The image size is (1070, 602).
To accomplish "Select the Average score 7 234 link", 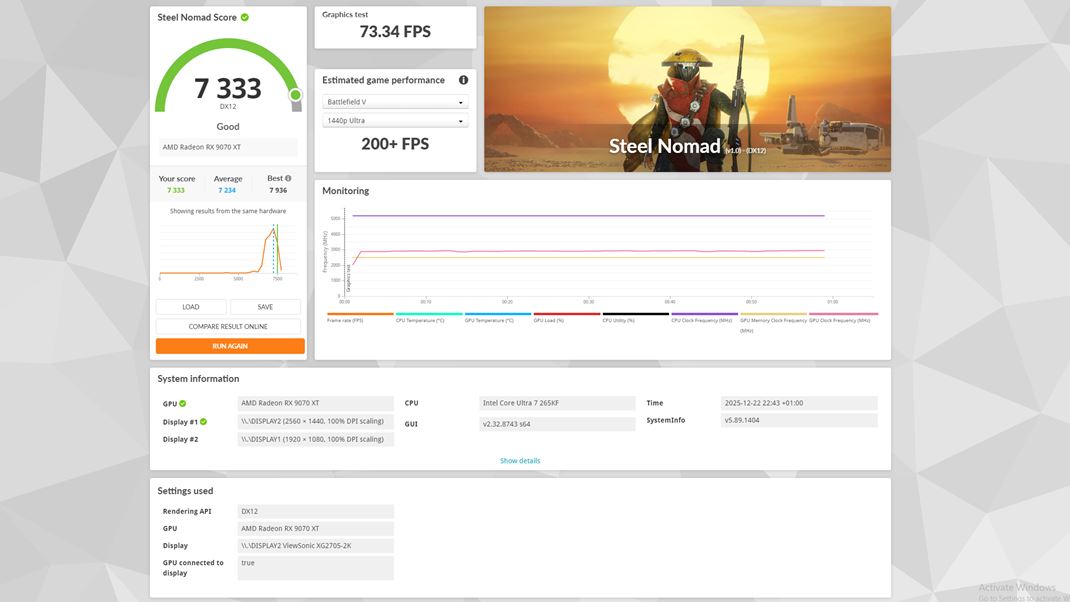I will [x=228, y=190].
